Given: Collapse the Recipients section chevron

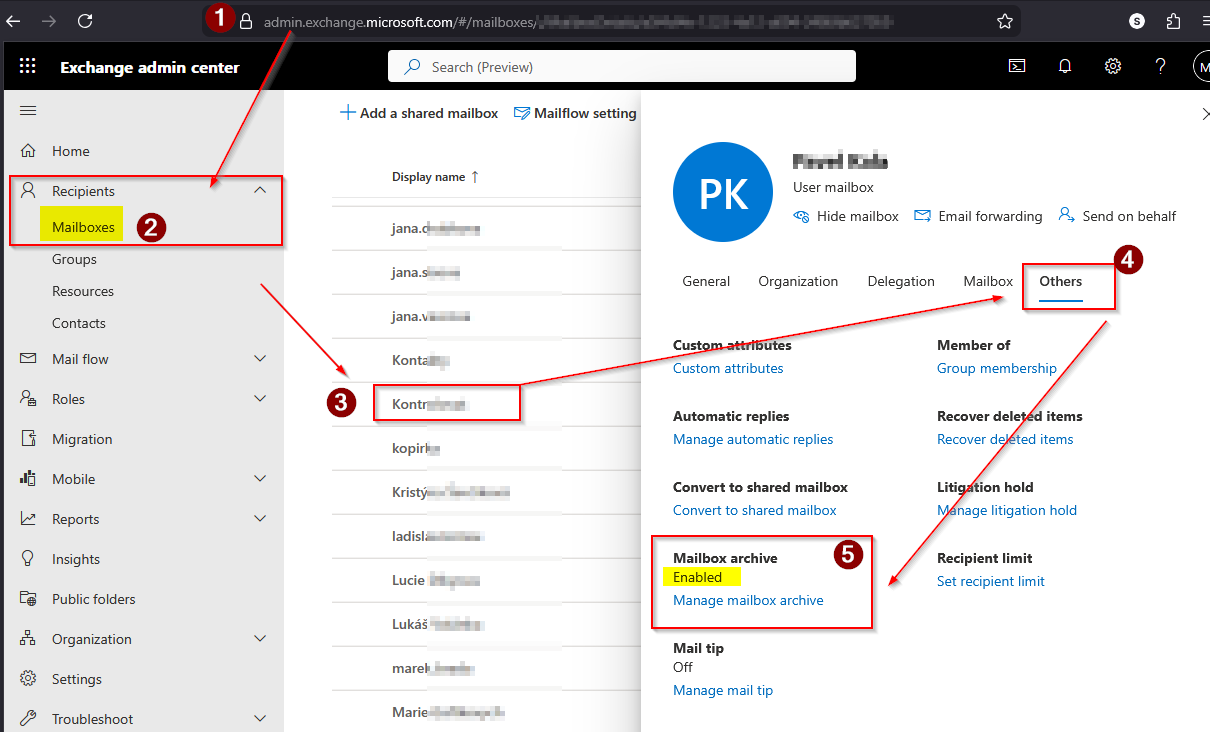Looking at the screenshot, I should click(260, 190).
